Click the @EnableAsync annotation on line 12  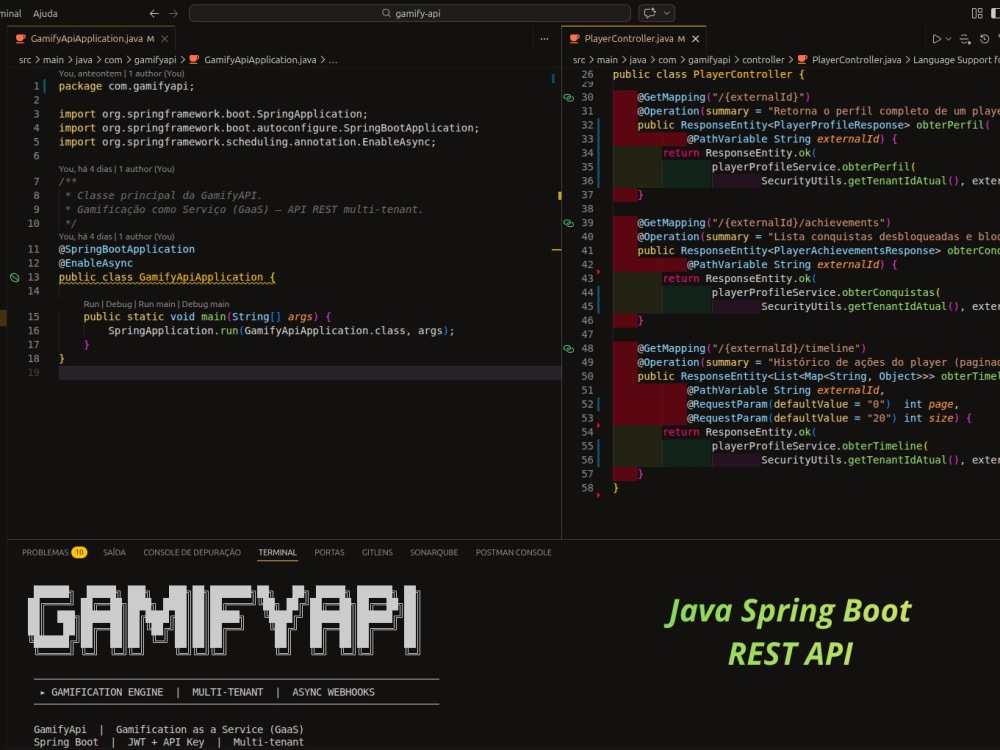[x=96, y=263]
